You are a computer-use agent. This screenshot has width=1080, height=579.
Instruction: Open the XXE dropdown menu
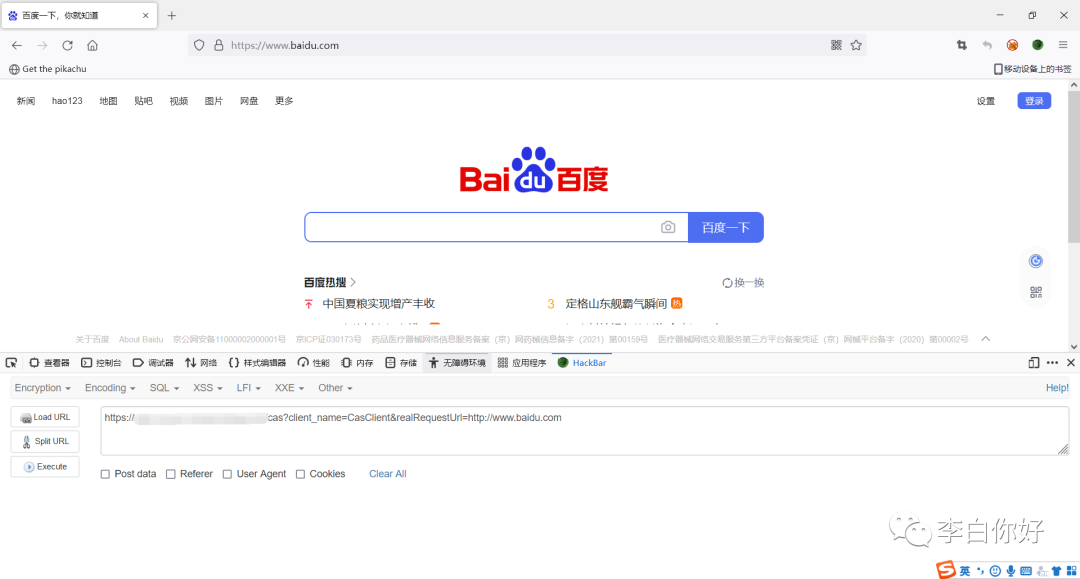[289, 388]
